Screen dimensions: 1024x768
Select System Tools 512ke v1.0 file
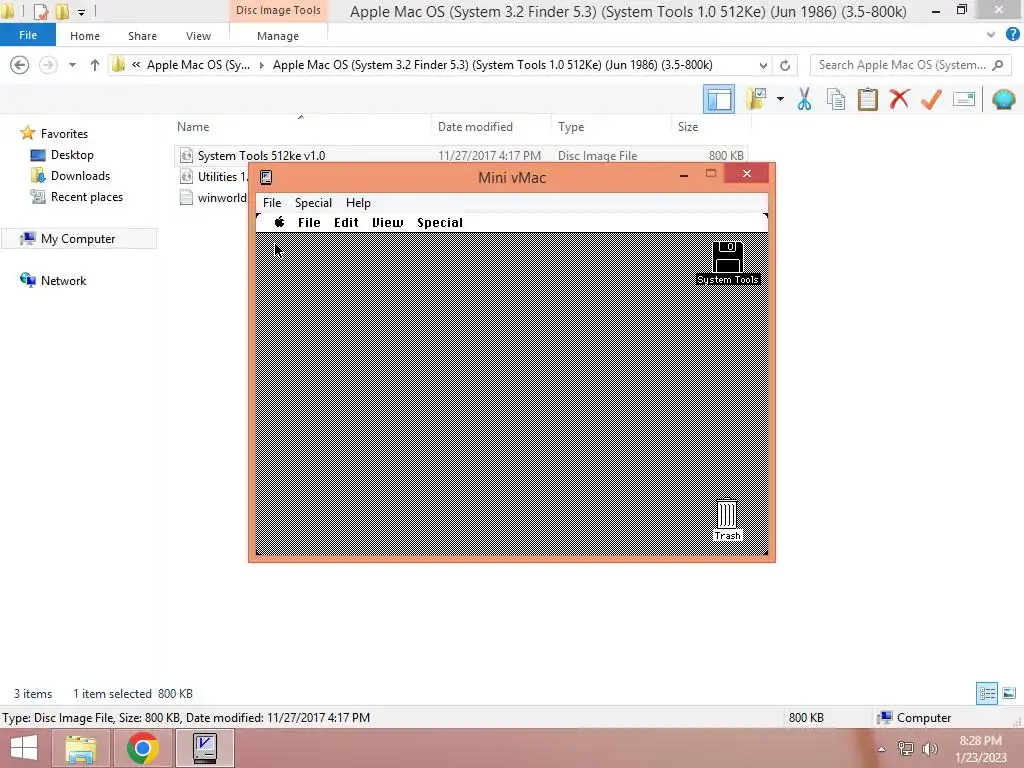tap(461, 155)
